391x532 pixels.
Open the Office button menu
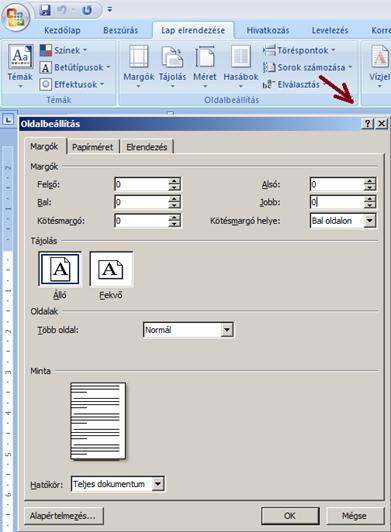click(15, 18)
